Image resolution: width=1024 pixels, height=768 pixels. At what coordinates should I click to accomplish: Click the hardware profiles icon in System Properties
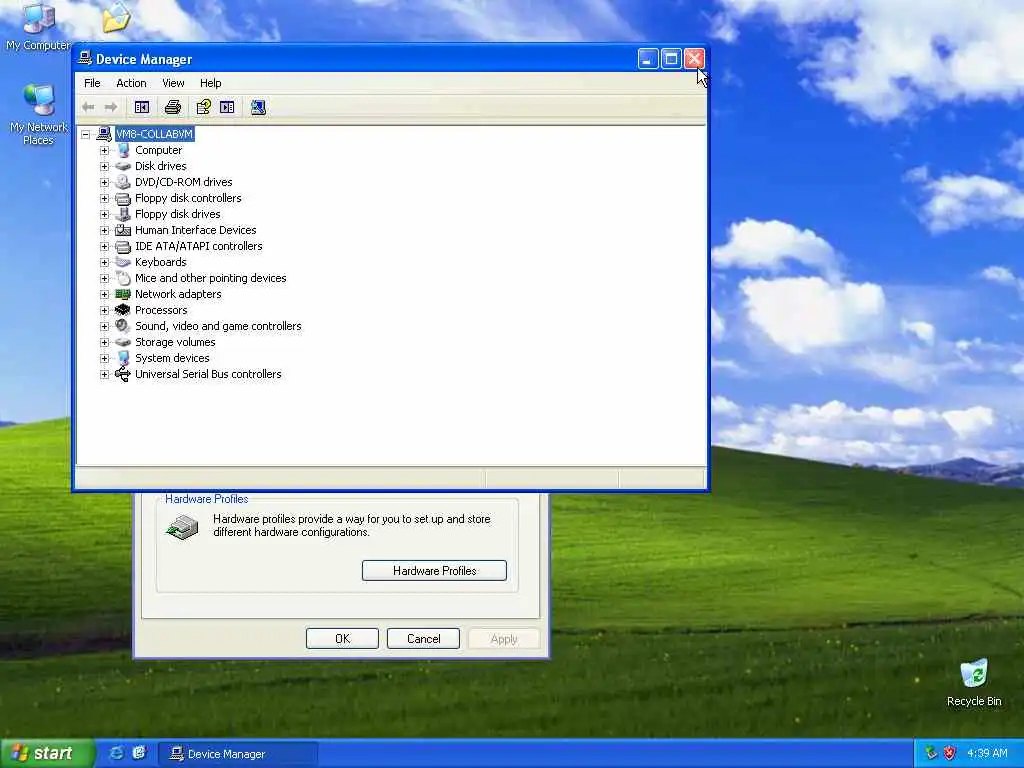[182, 527]
